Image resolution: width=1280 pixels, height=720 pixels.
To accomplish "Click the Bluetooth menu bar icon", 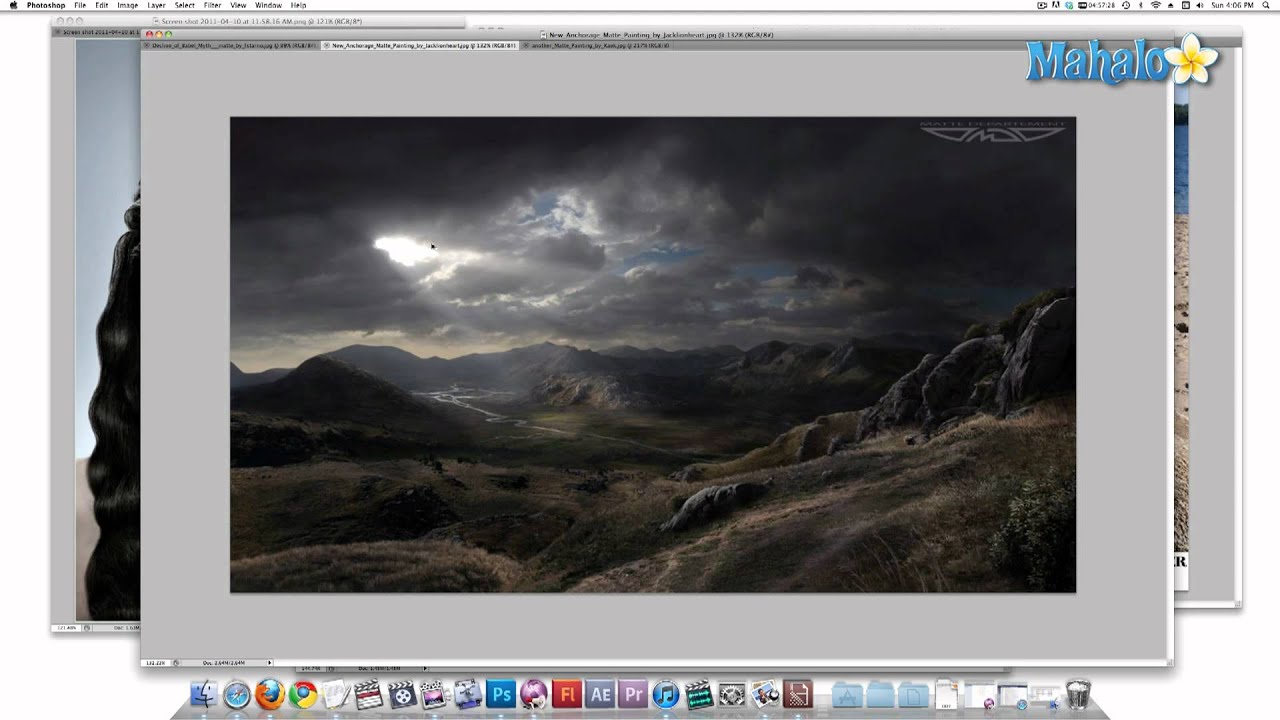I will click(x=1141, y=5).
